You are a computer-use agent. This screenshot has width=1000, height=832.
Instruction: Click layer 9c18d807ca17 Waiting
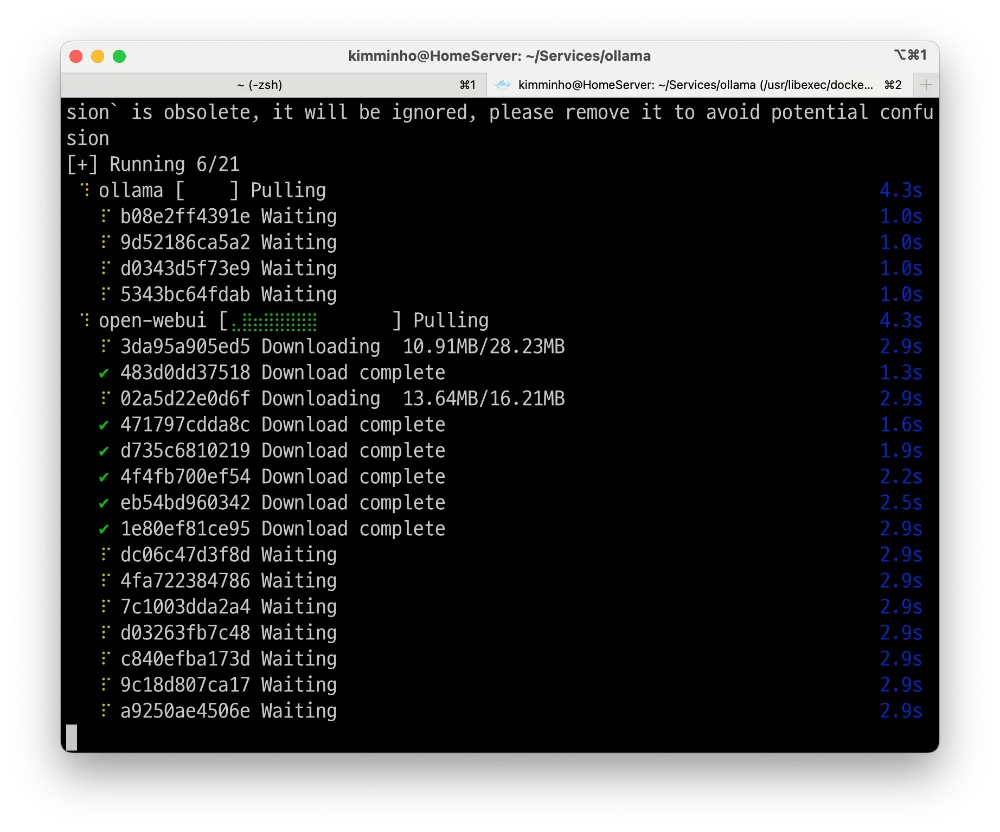(x=228, y=685)
